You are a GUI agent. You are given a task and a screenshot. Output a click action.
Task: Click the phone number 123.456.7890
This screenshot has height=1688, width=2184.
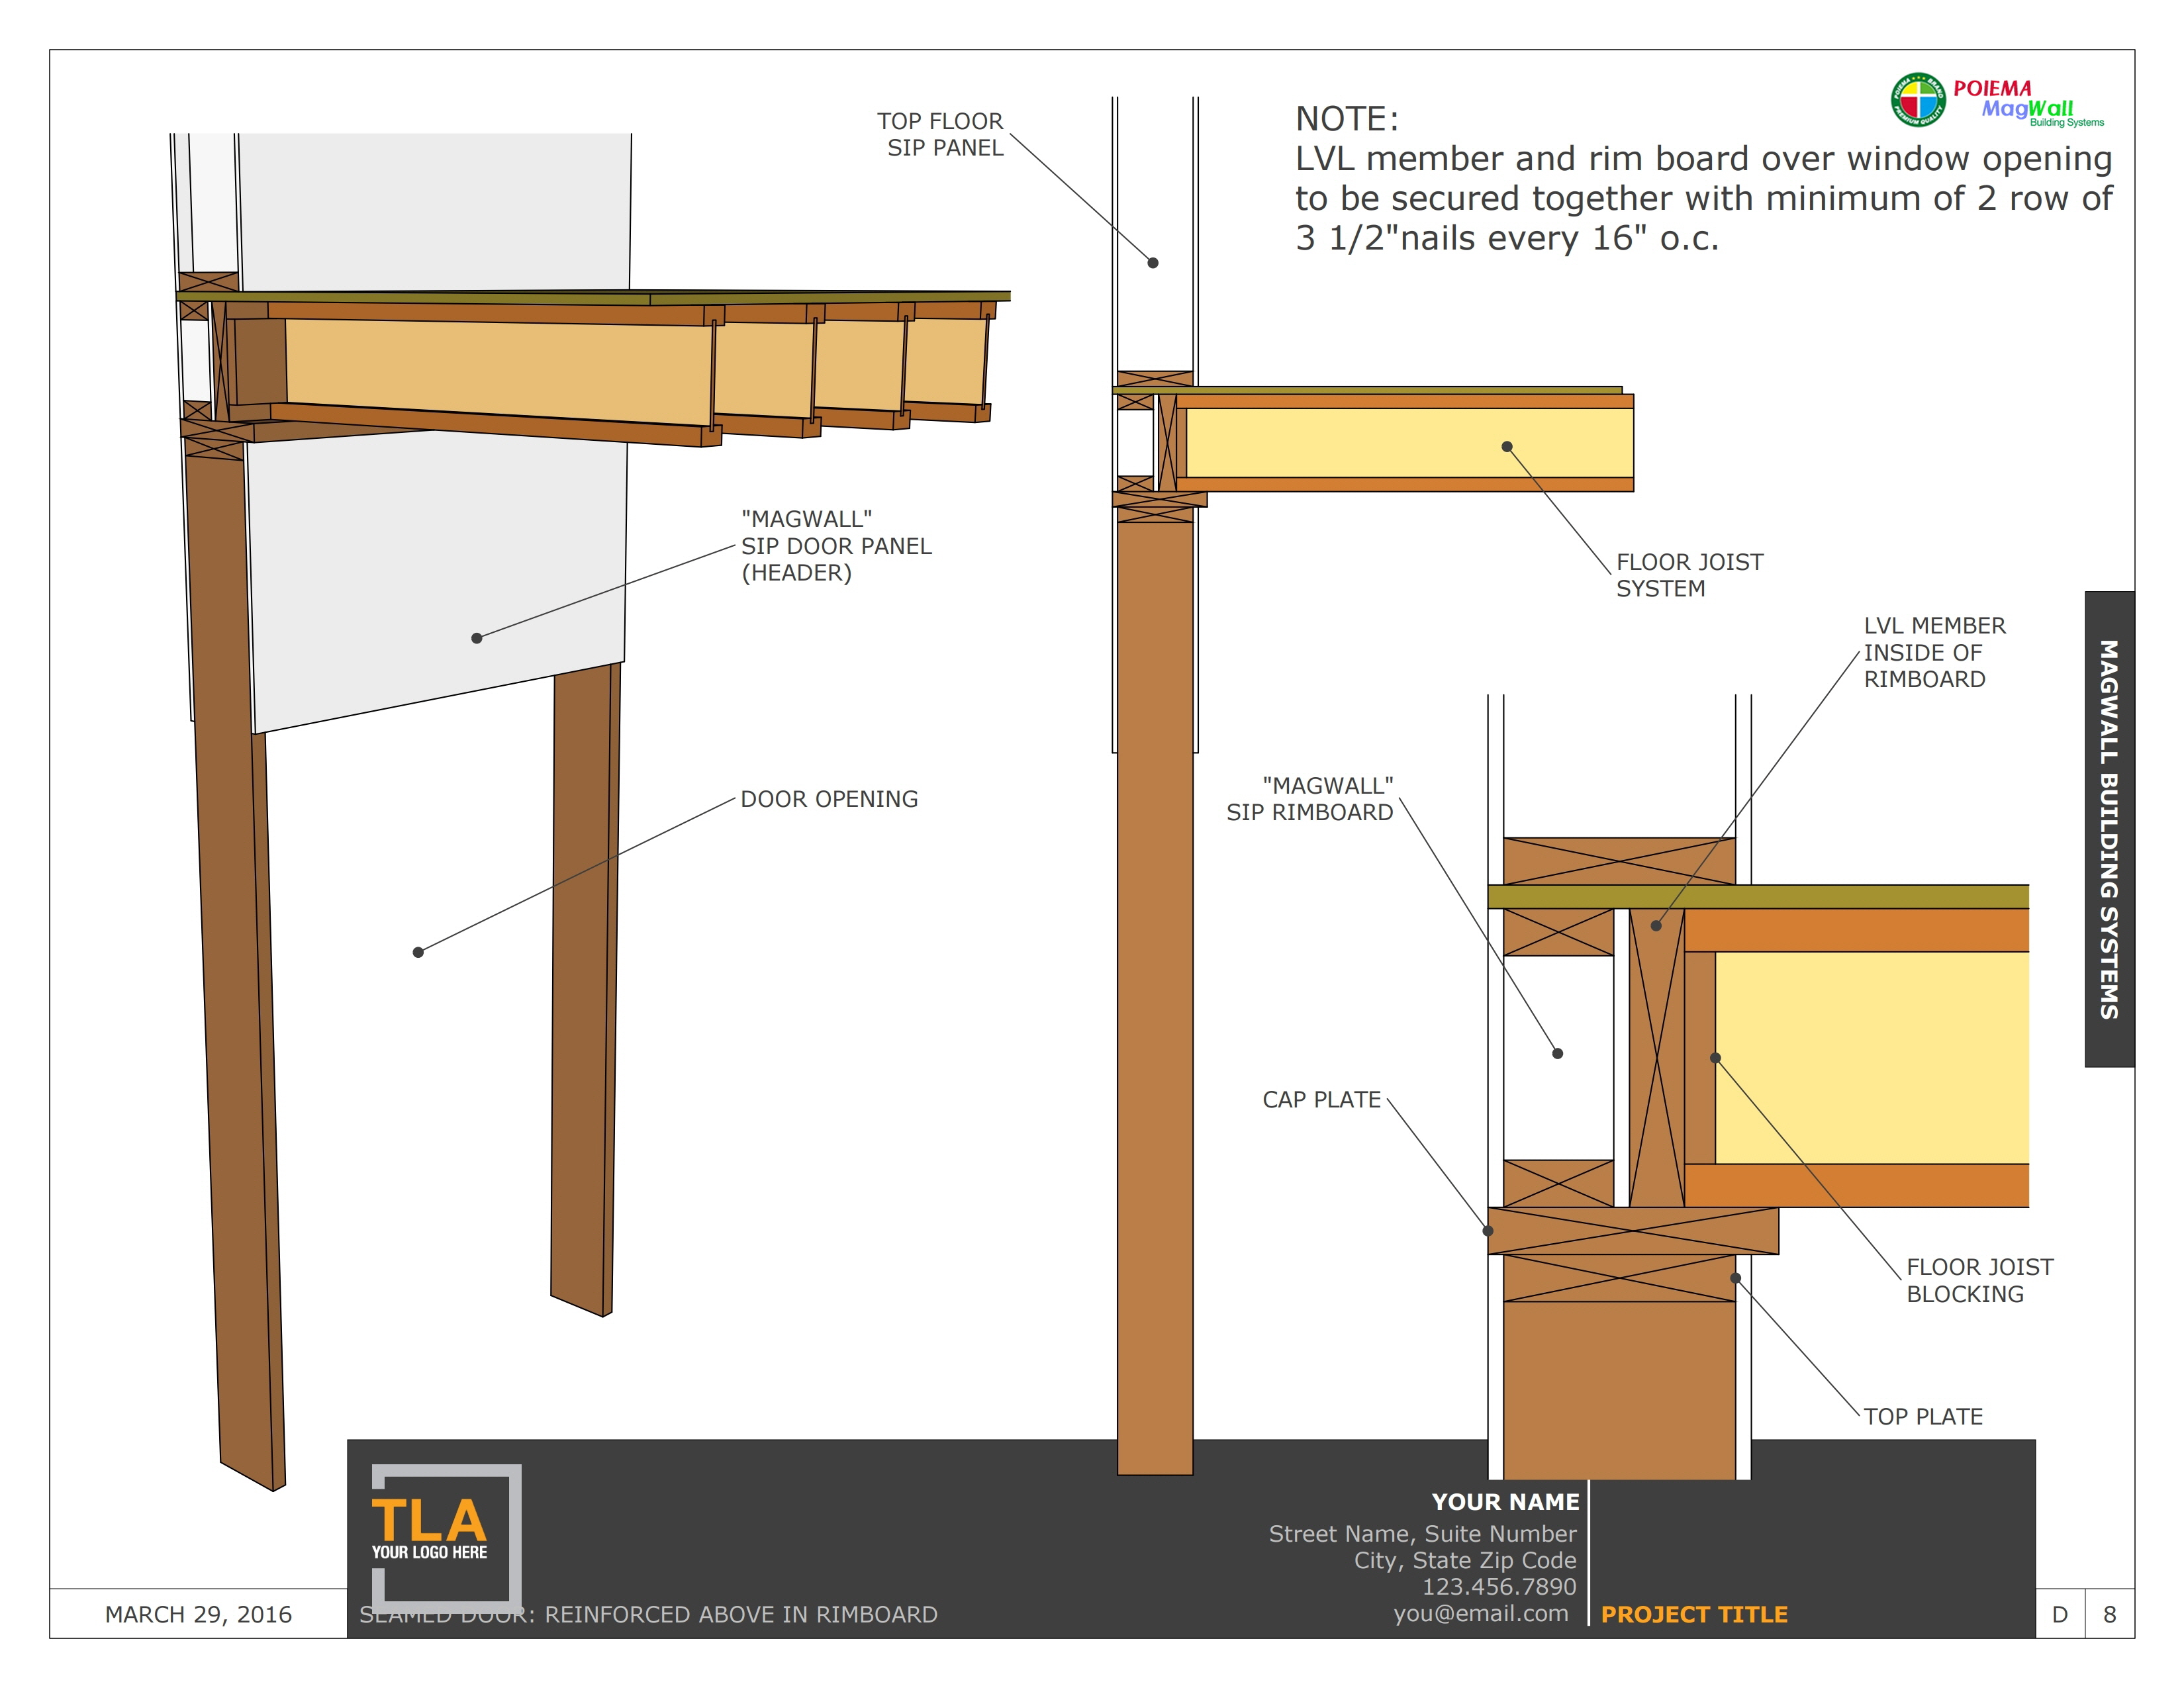[x=1499, y=1586]
